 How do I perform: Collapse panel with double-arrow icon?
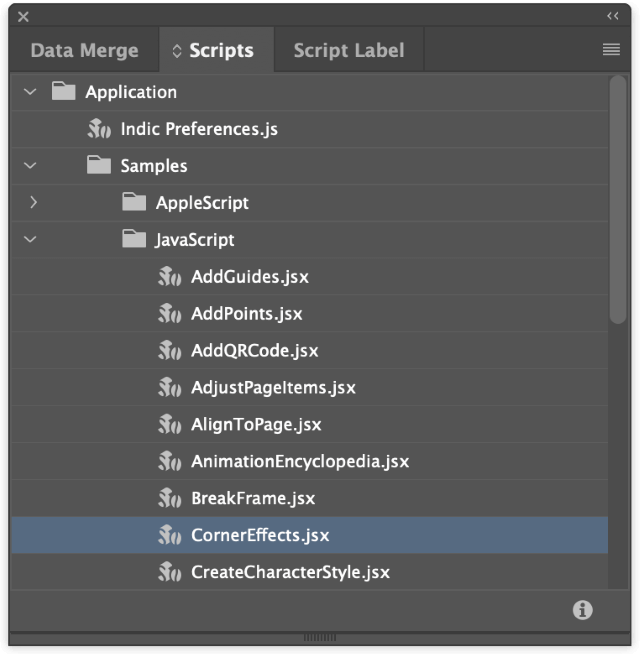(613, 16)
